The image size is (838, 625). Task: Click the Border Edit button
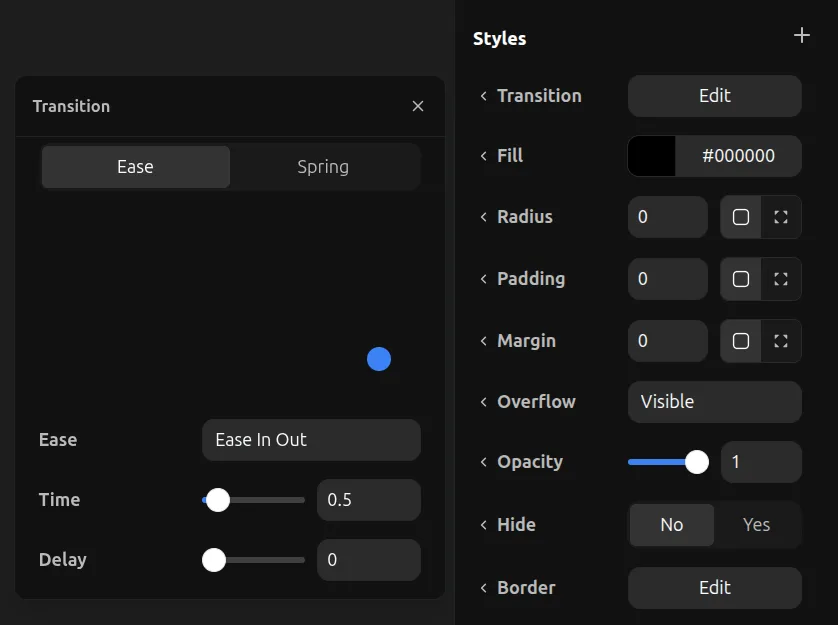coord(714,588)
